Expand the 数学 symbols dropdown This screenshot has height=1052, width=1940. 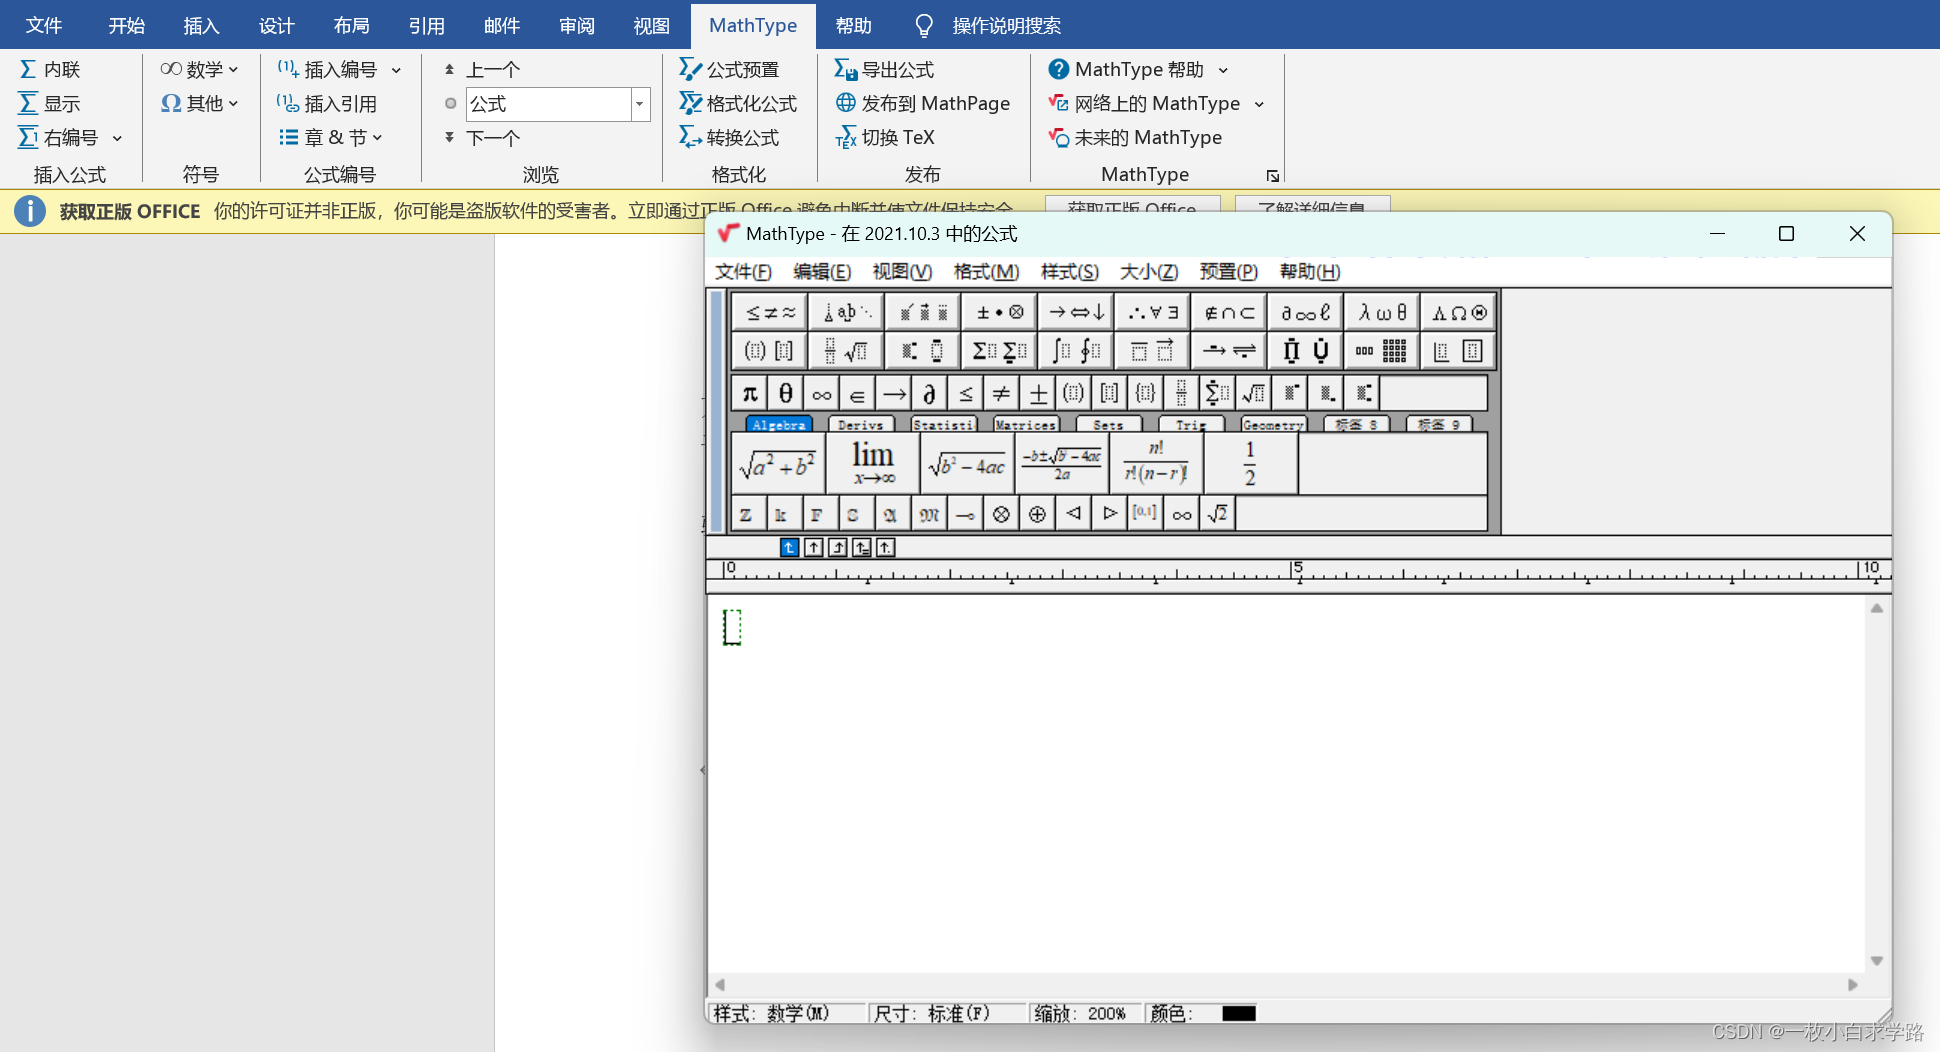coord(234,68)
